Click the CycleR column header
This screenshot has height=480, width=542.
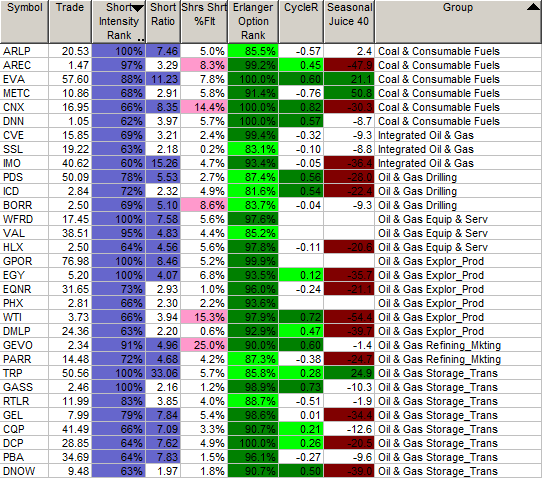tap(301, 21)
